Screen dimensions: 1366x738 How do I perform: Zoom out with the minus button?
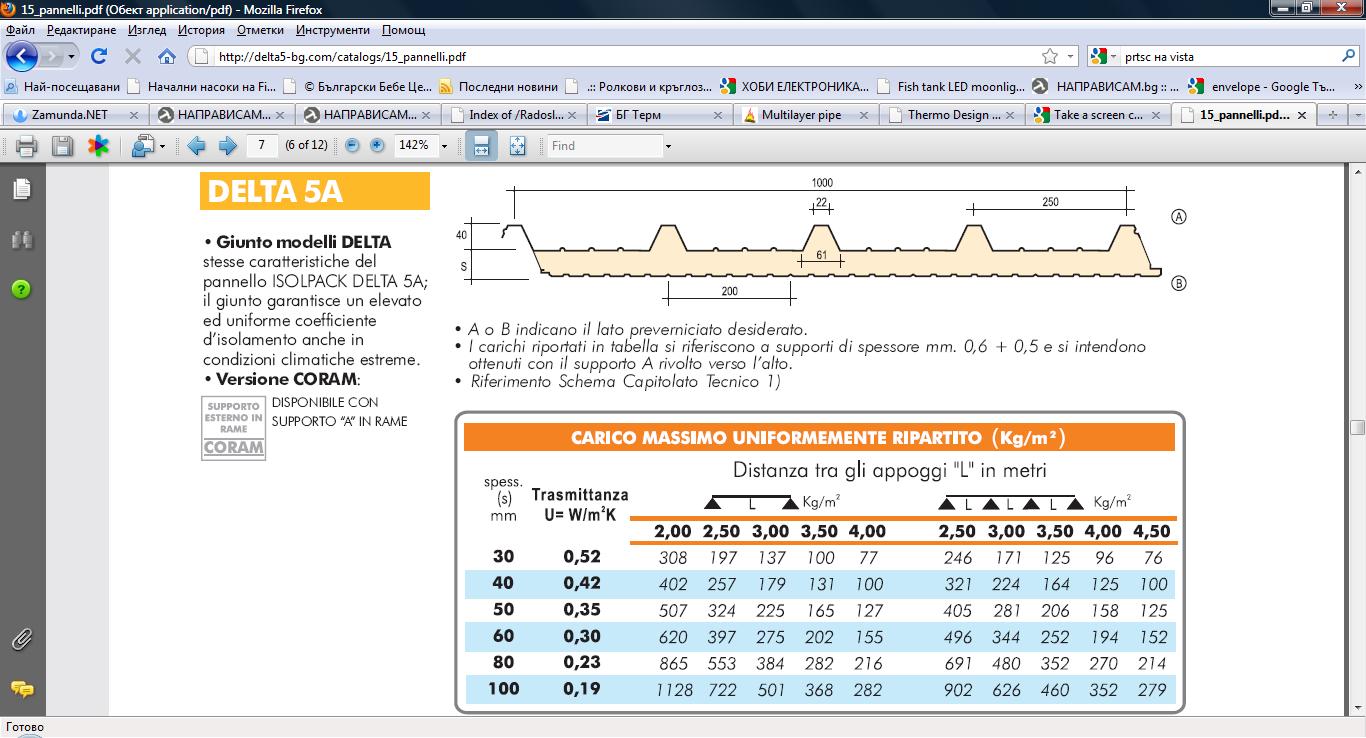pyautogui.click(x=352, y=146)
